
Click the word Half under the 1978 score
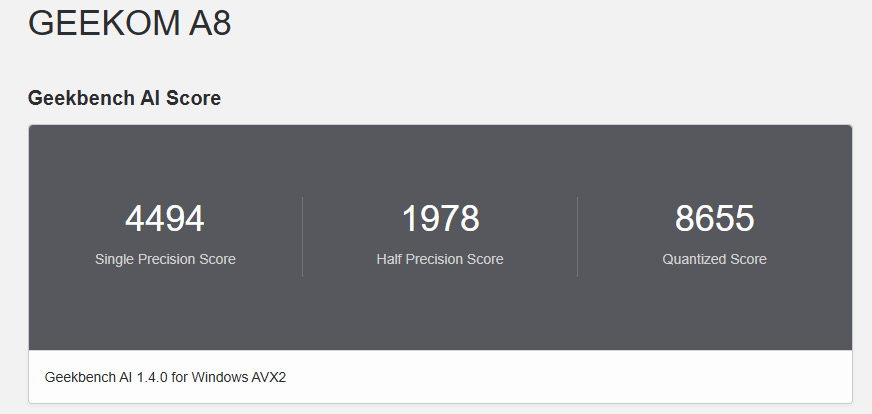coord(387,259)
